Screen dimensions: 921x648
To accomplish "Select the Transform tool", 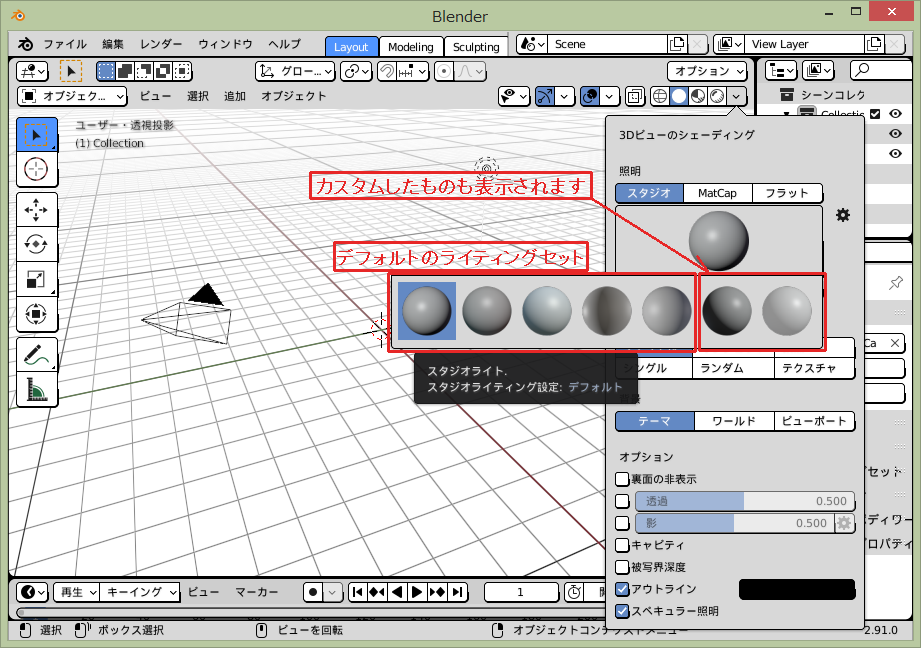I will [36, 314].
